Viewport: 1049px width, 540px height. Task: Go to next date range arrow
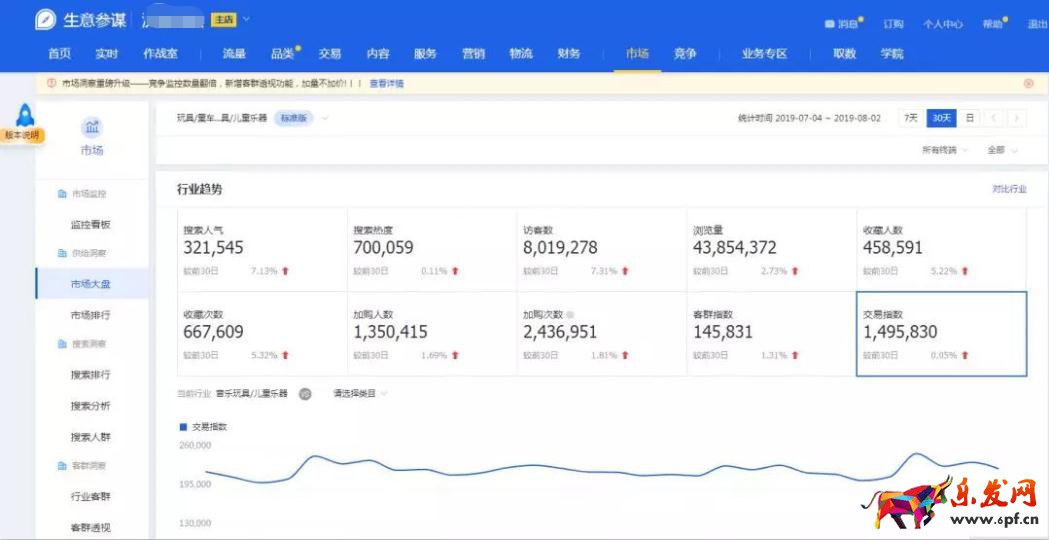coord(1017,118)
